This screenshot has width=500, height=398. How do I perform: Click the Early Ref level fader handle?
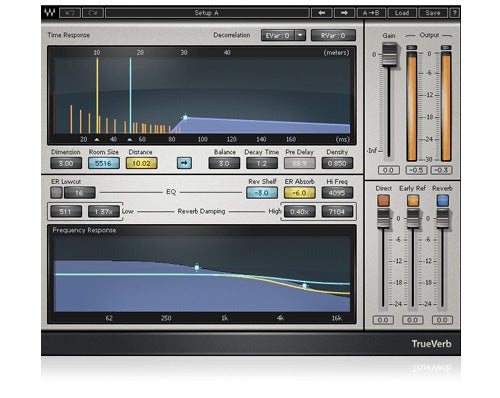click(x=413, y=218)
